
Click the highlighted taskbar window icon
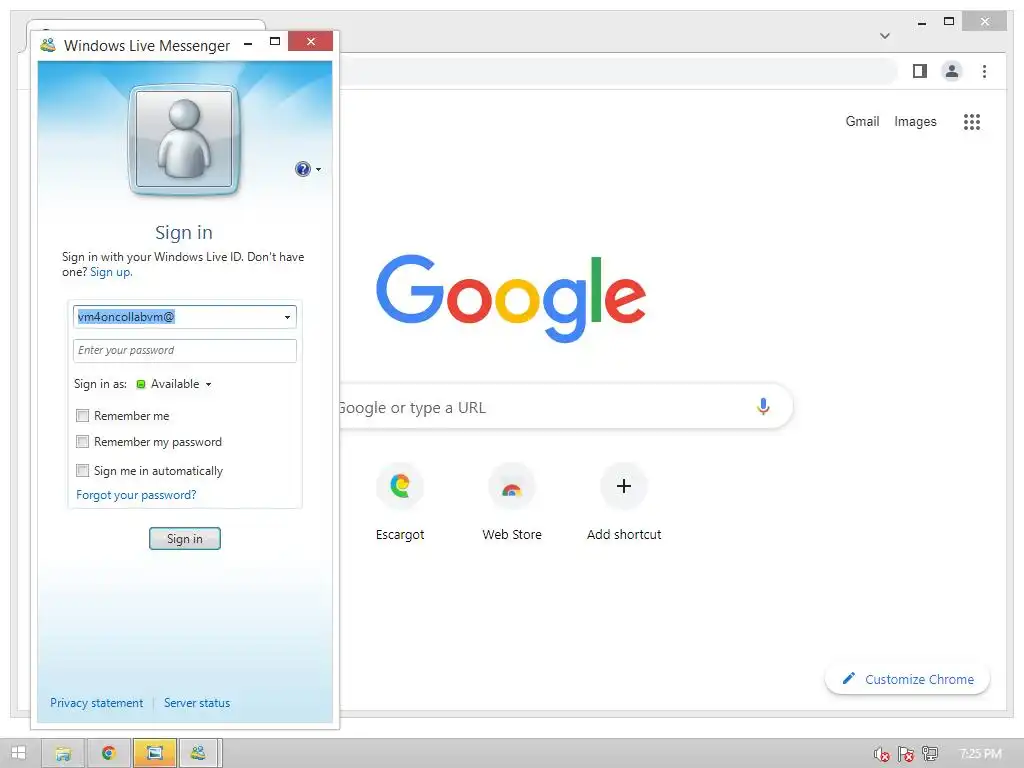(155, 753)
